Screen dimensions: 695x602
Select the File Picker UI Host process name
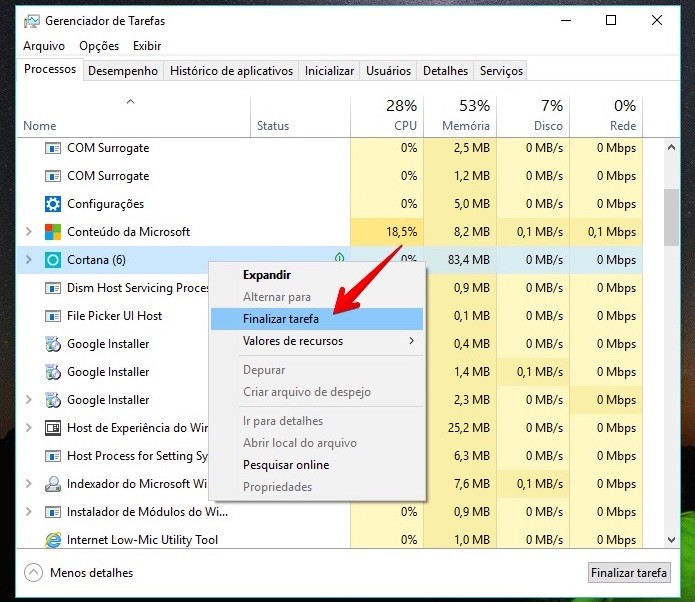tap(114, 316)
